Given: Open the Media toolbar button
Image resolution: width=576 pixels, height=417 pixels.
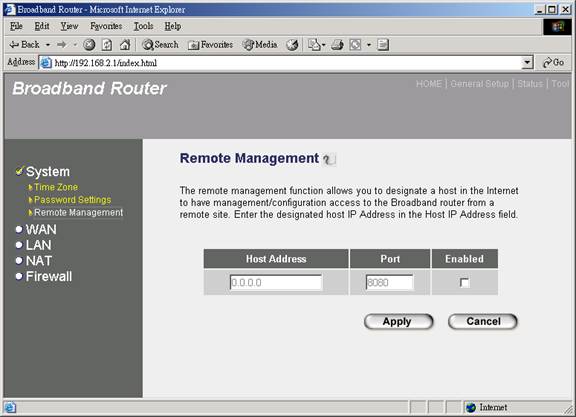Looking at the screenshot, I should coord(260,45).
